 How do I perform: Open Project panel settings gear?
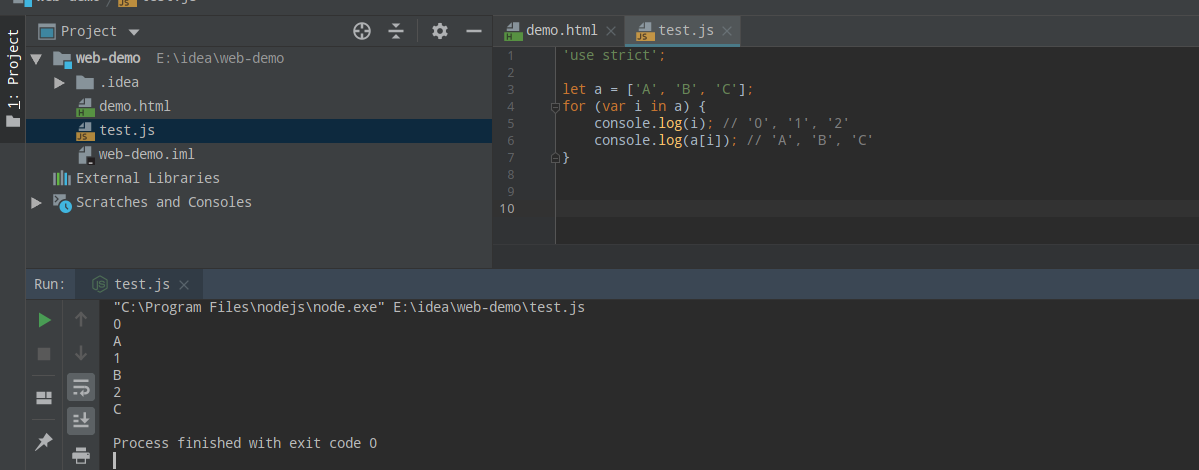(439, 31)
